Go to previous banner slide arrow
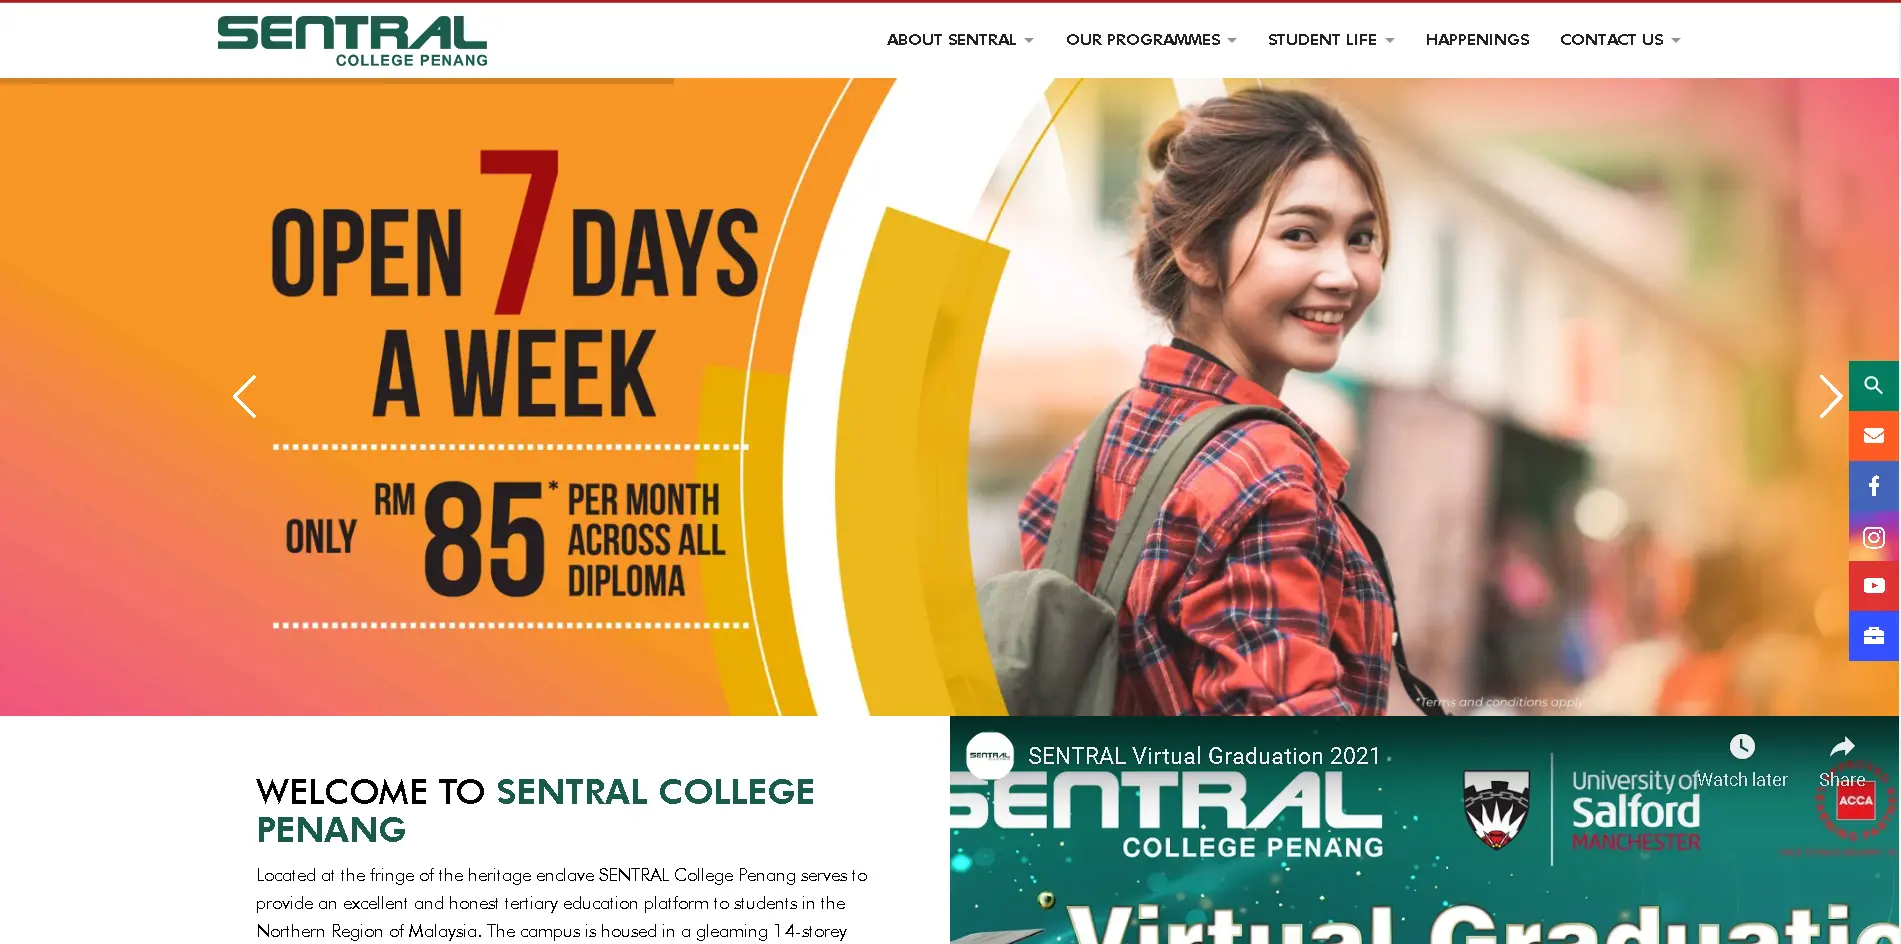This screenshot has width=1901, height=944. coord(245,397)
